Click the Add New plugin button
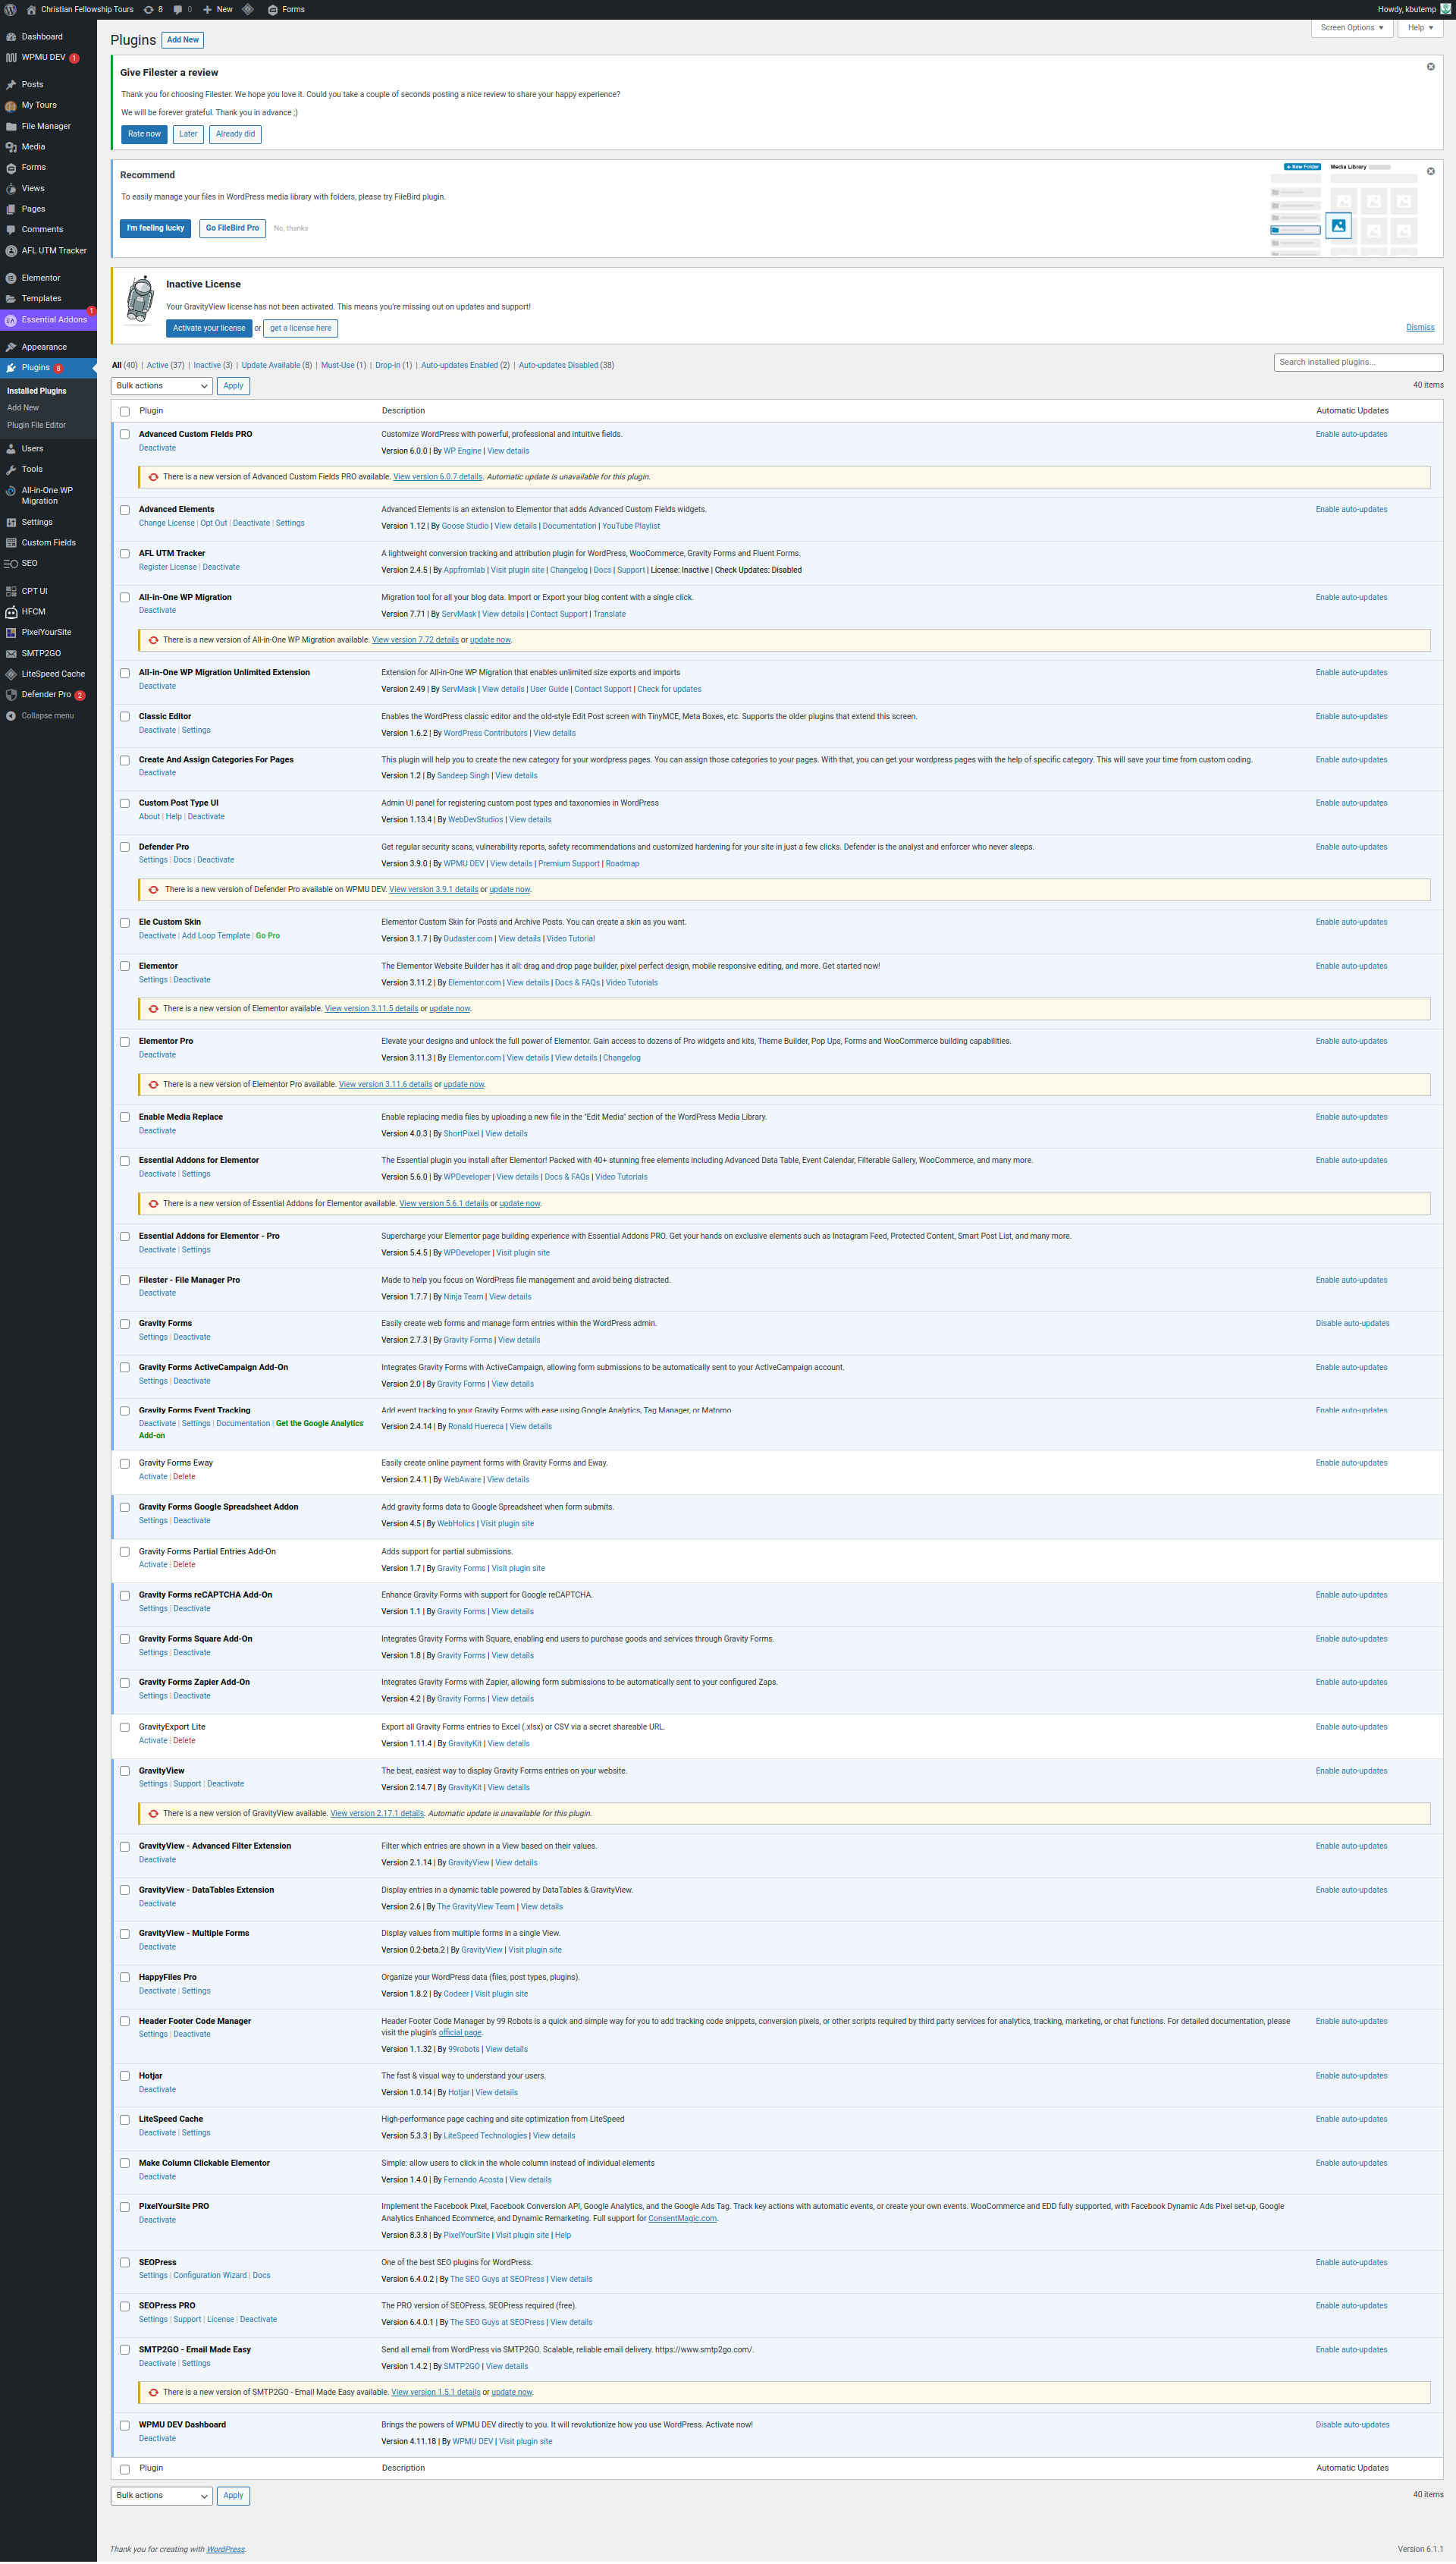Screen dimensions: 1456x2564 (183, 40)
